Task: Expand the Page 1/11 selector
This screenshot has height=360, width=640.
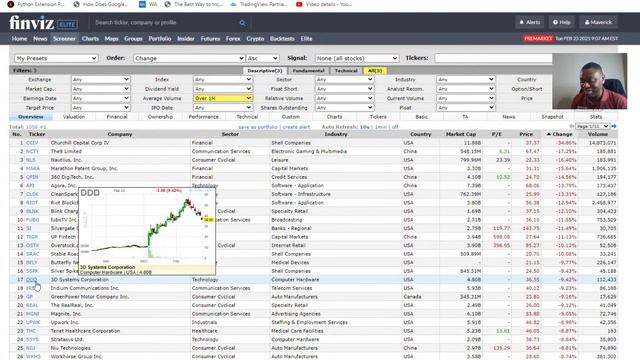Action: click(592, 127)
